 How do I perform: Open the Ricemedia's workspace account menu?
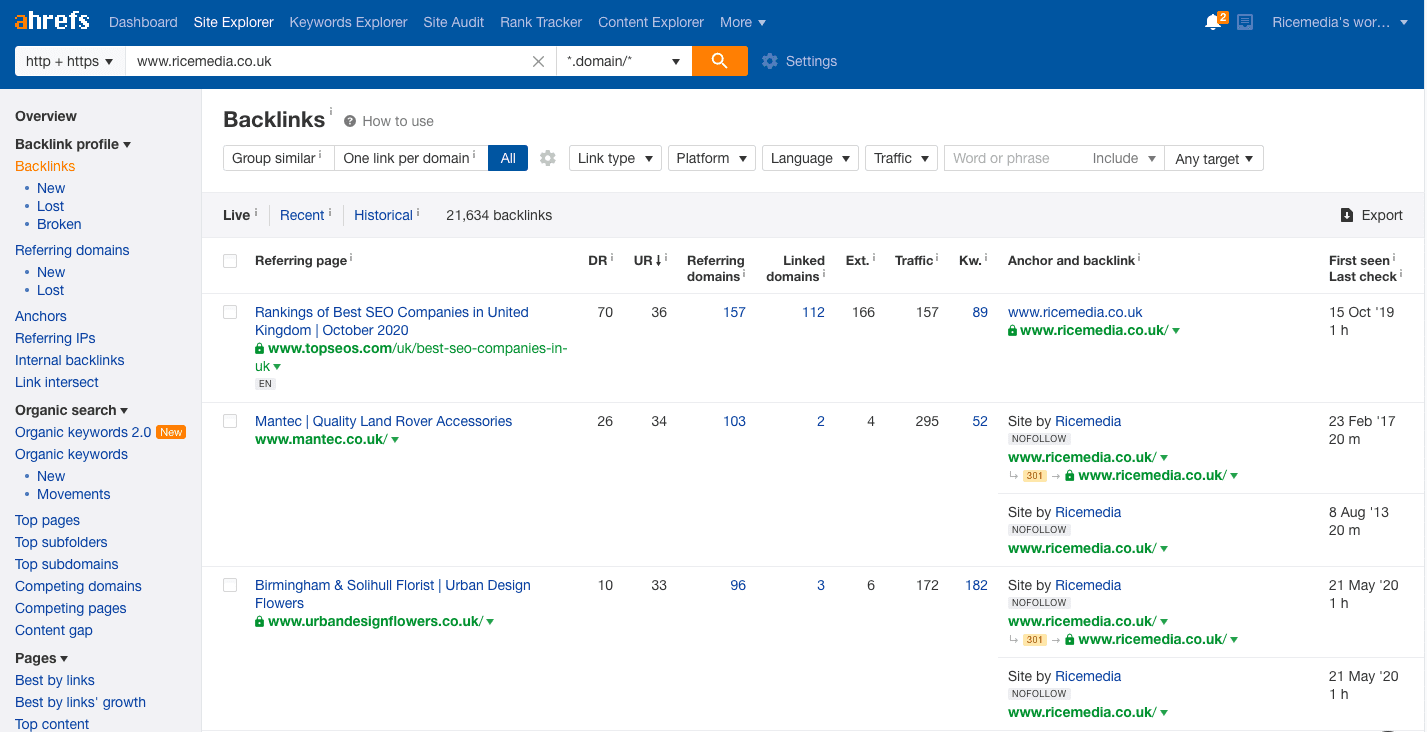tap(1340, 22)
